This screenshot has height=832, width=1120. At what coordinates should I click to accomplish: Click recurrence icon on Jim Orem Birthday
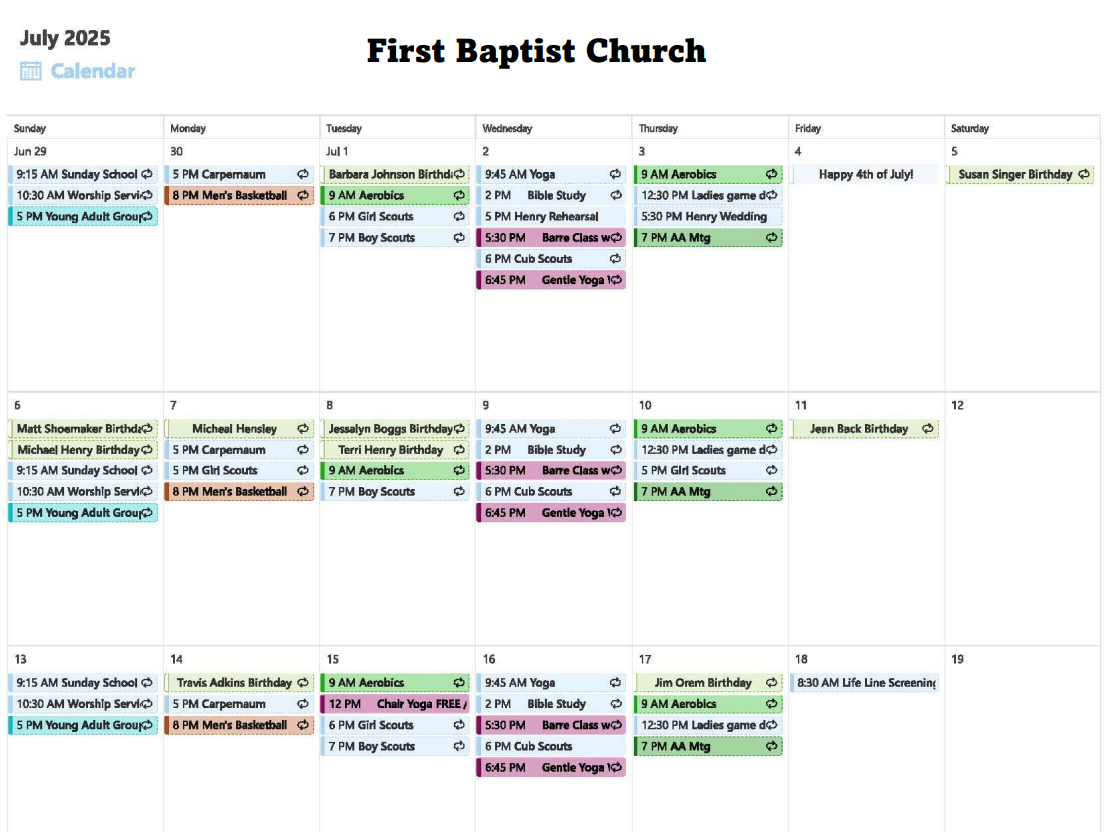click(771, 683)
